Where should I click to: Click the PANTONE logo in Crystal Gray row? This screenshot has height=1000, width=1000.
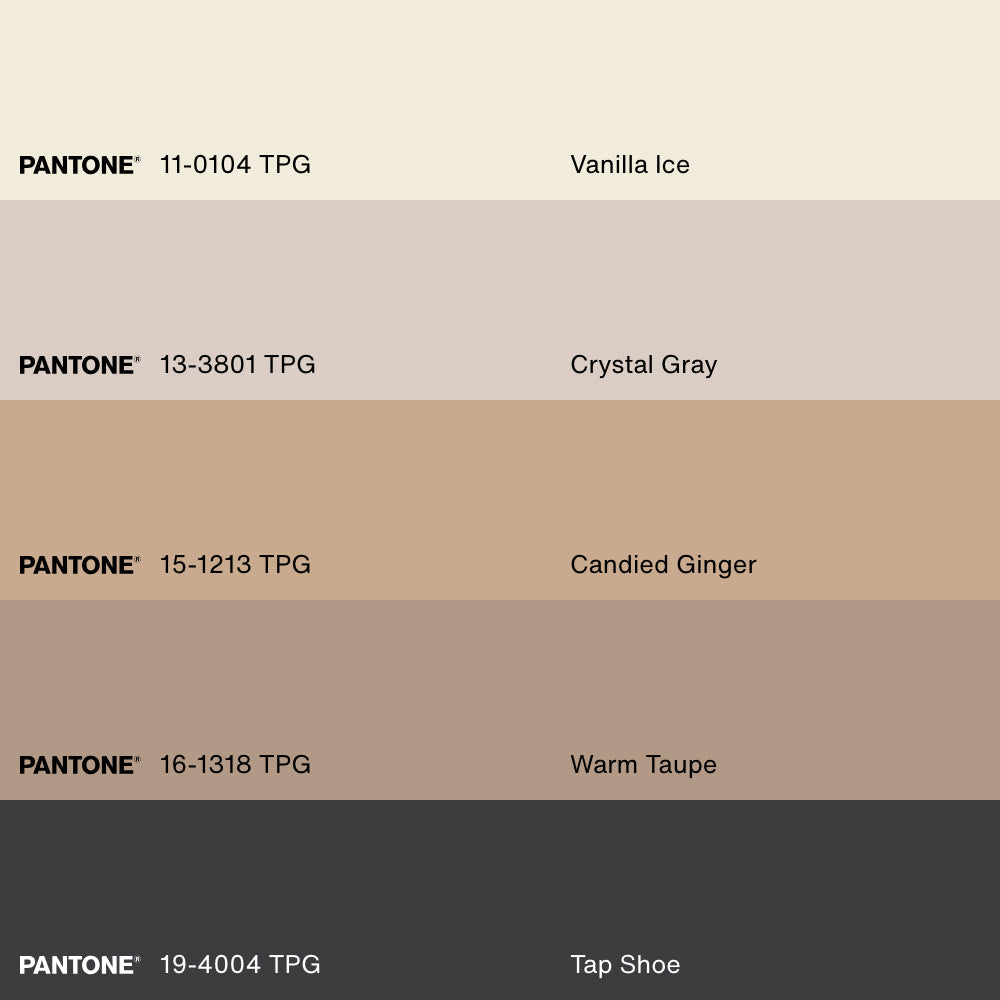[79, 365]
